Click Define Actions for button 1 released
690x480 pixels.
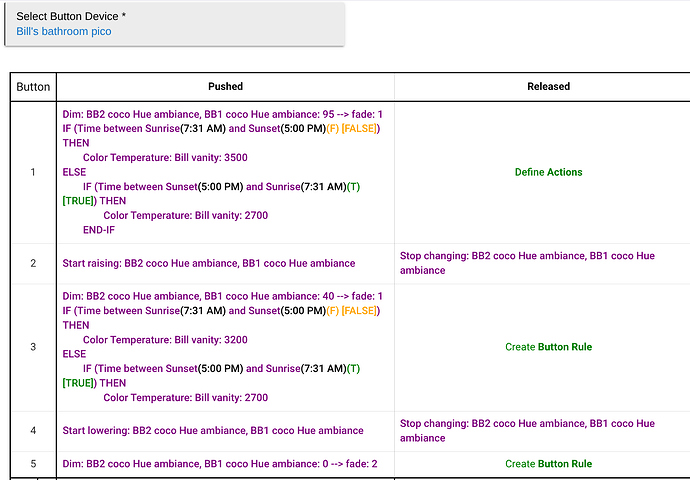(548, 172)
